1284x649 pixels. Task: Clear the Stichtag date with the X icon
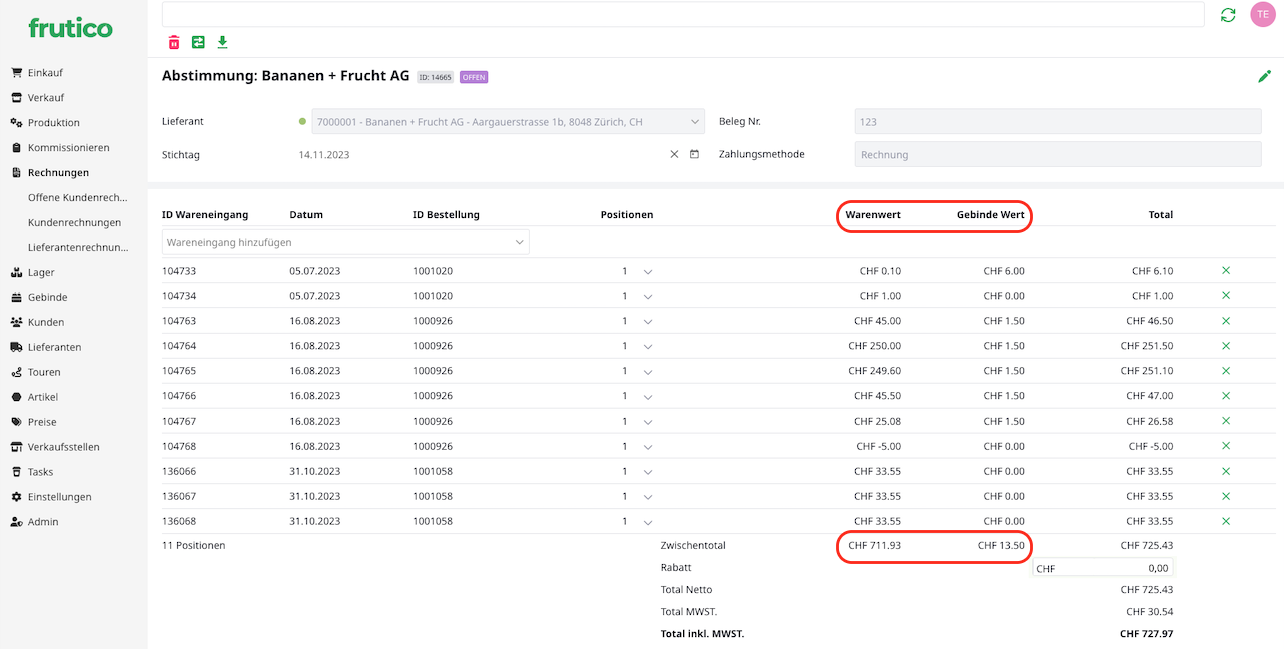[674, 155]
